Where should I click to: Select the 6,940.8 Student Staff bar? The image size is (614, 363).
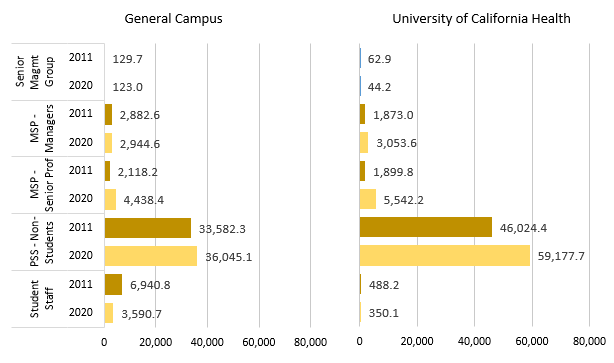[x=113, y=284]
